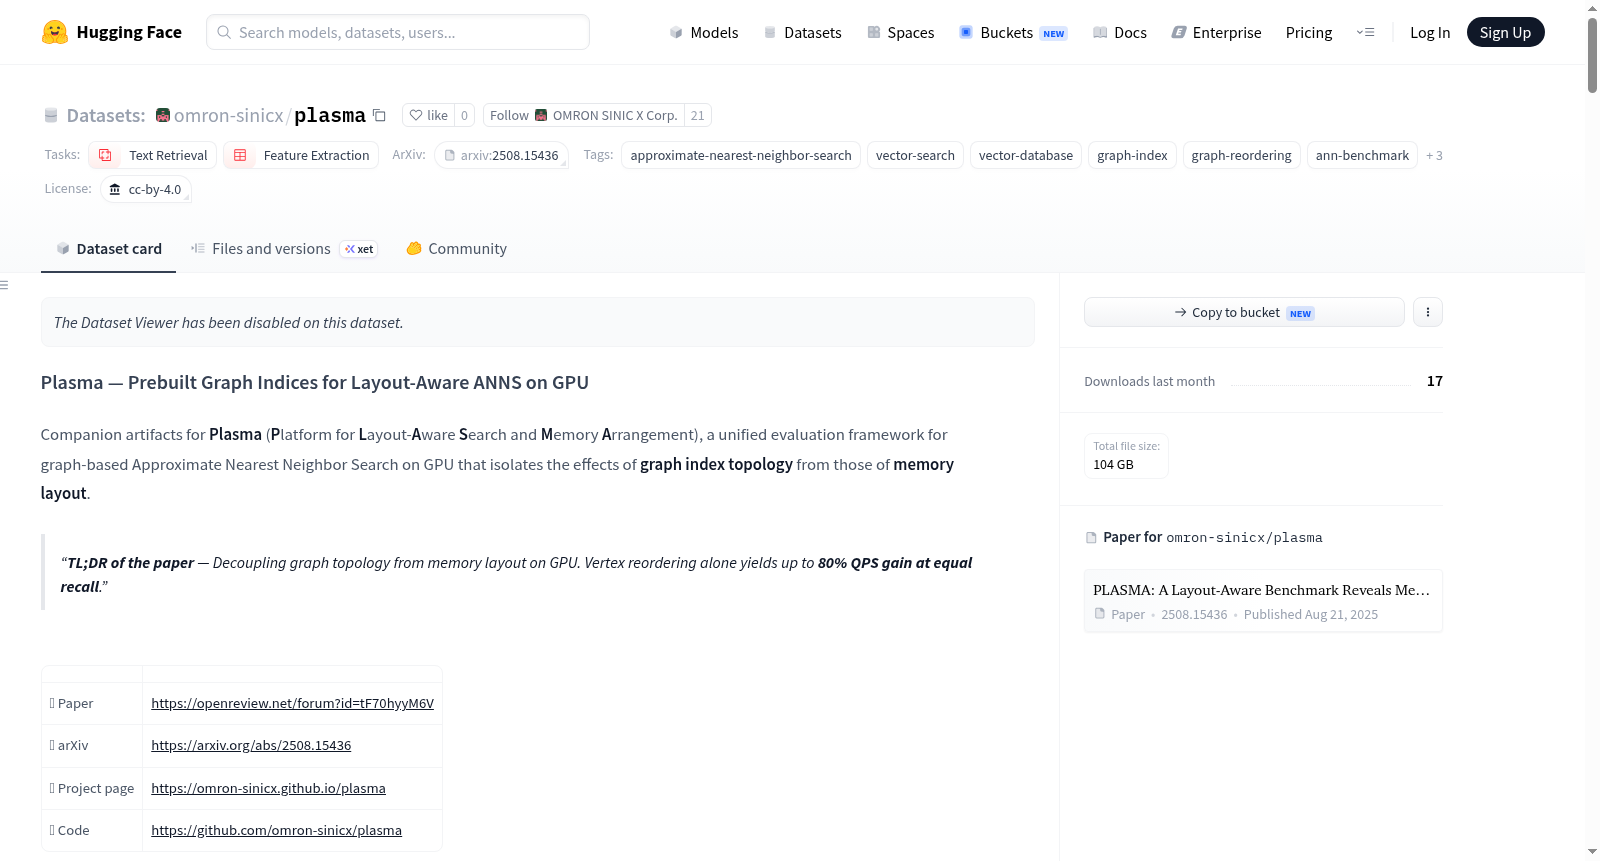
Task: Go to the Datasets section
Action: point(802,33)
